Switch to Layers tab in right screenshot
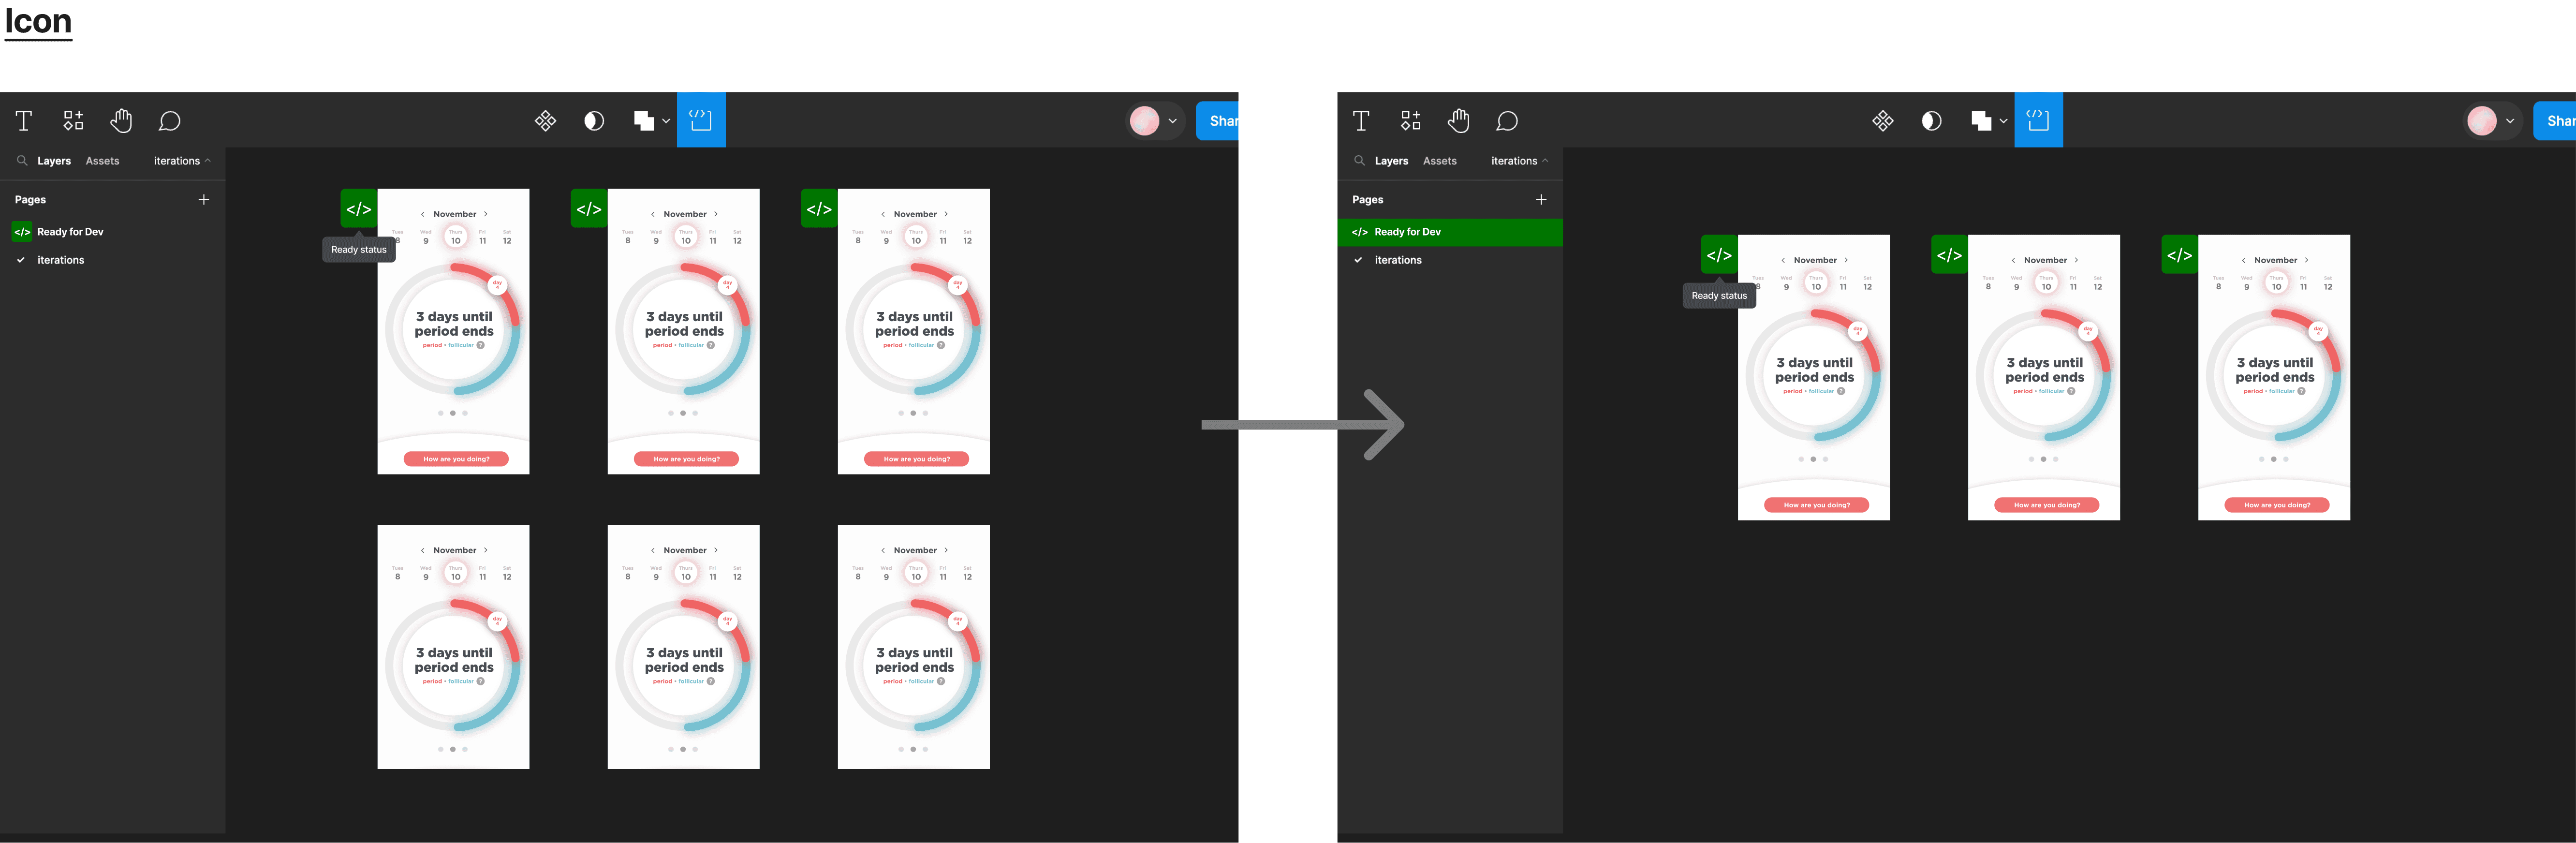The width and height of the screenshot is (2576, 843). pos(1391,161)
